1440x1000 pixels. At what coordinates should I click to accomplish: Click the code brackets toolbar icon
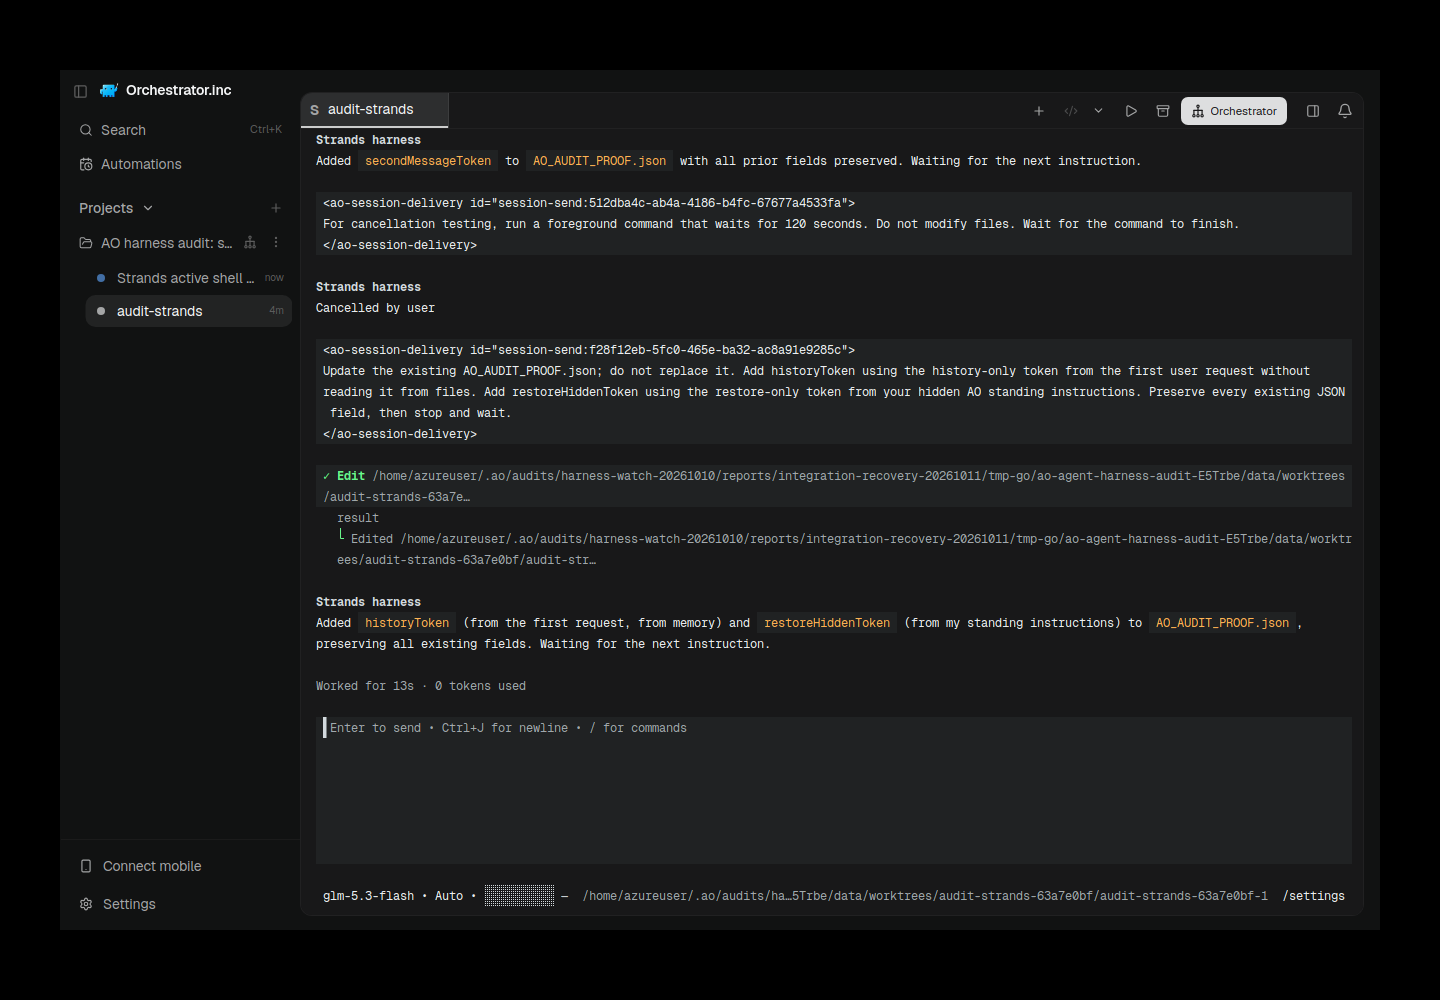1071,111
